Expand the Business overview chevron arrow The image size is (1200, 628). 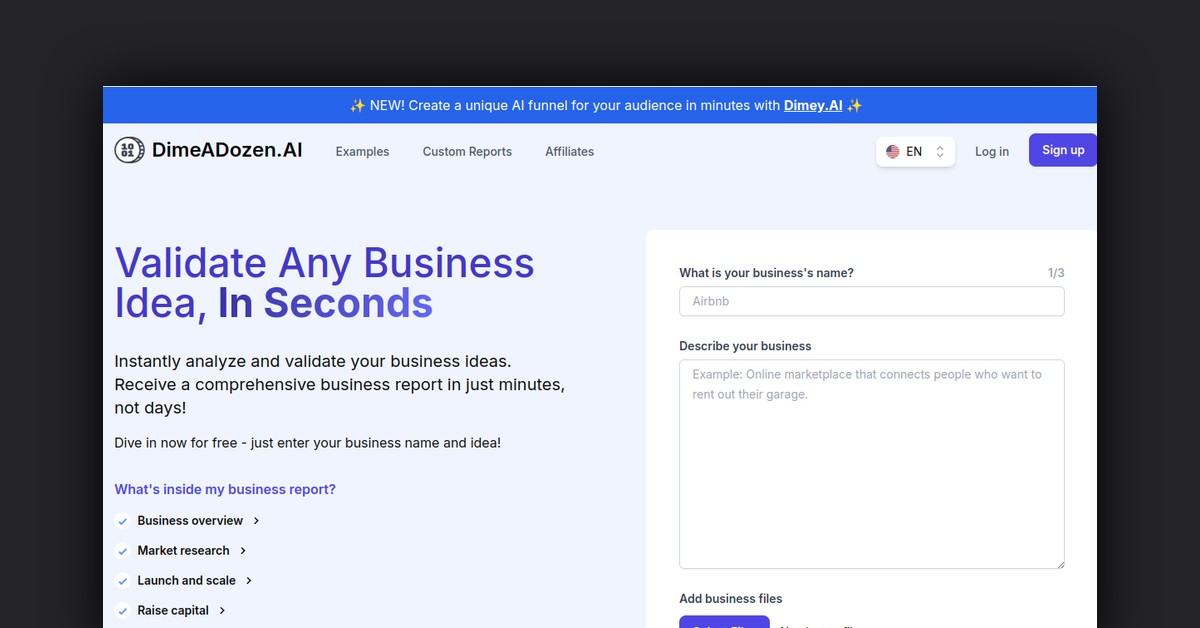tap(257, 521)
